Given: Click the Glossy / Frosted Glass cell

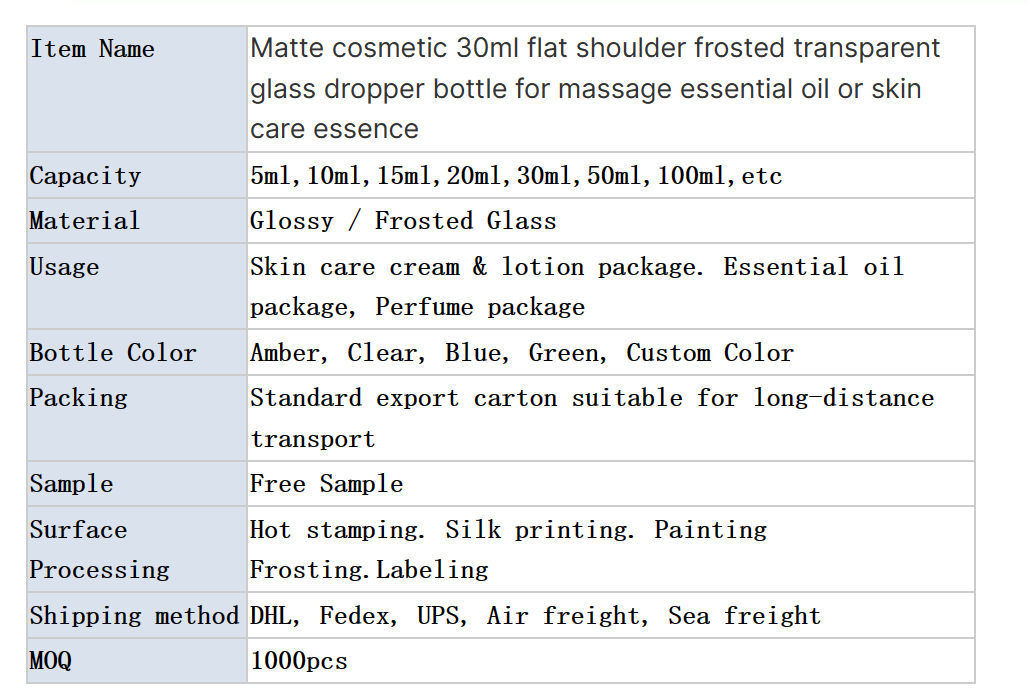Looking at the screenshot, I should coord(610,221).
